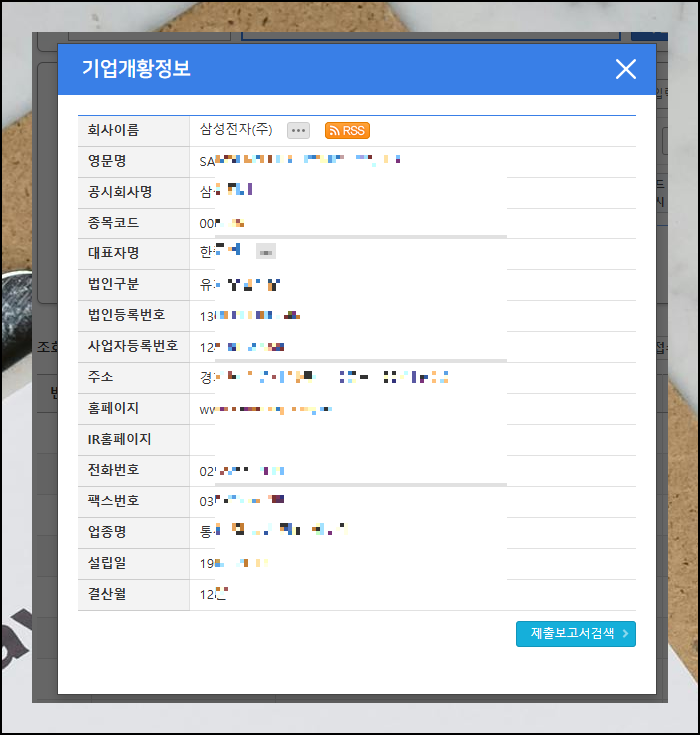700x735 pixels.
Task: Open the ellipsis button beside 삼성전자(주)
Action: tap(298, 130)
